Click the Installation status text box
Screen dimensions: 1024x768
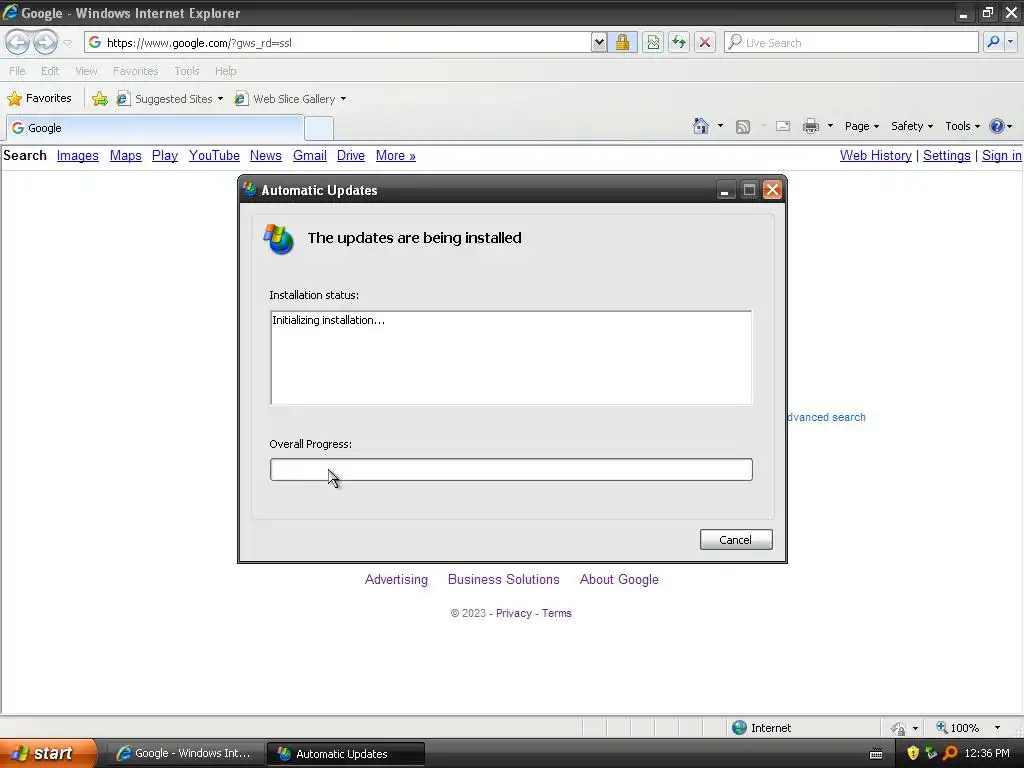click(511, 358)
